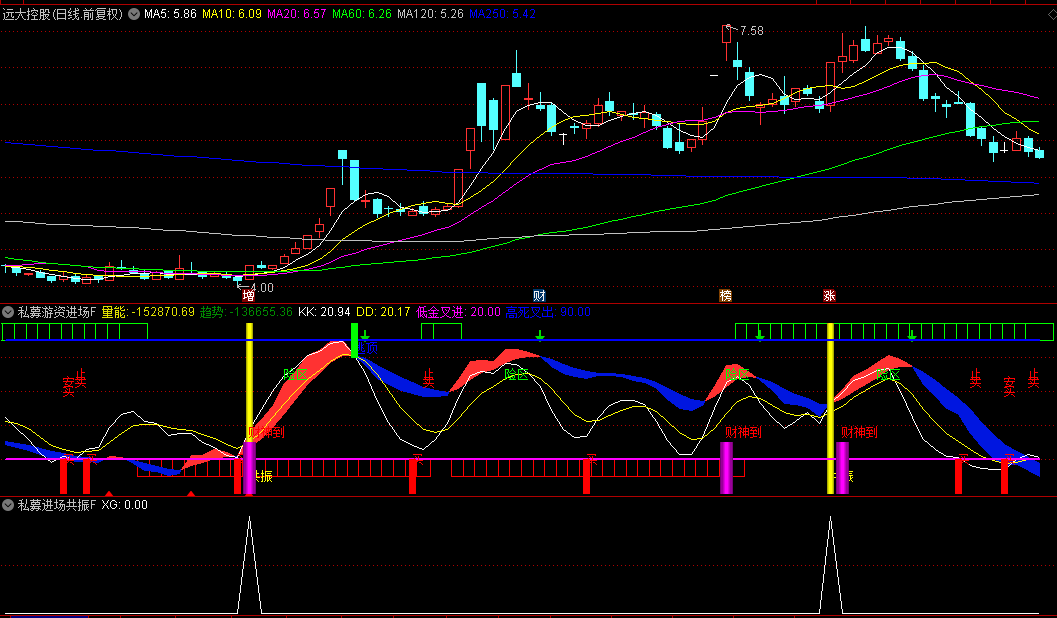Click the bright green signal bar
This screenshot has width=1057, height=618.
tap(354, 340)
